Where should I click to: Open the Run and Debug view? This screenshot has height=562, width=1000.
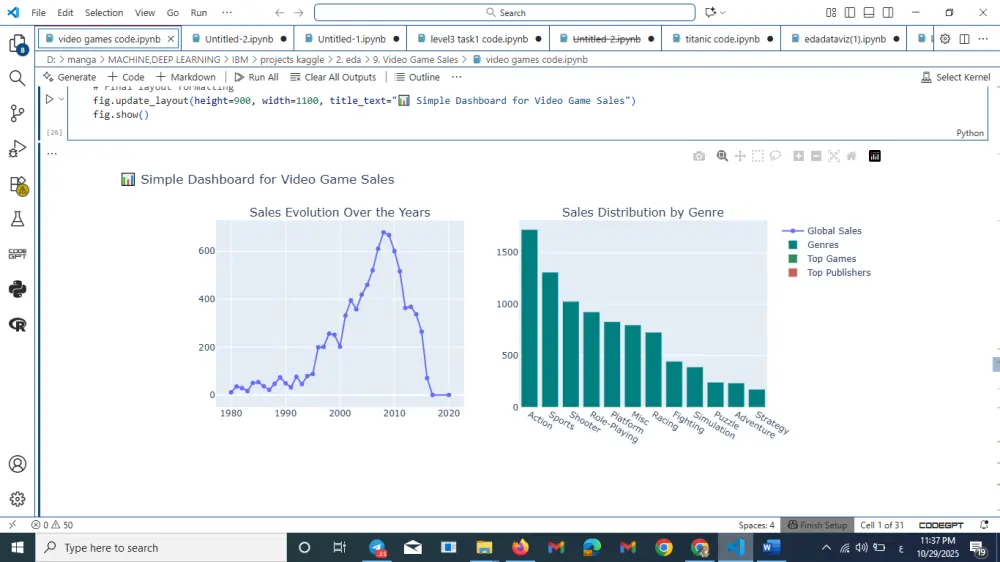[x=17, y=149]
